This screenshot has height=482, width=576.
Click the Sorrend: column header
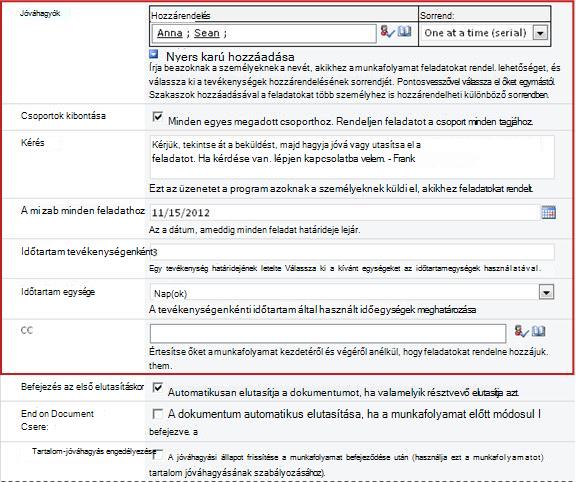click(x=437, y=16)
